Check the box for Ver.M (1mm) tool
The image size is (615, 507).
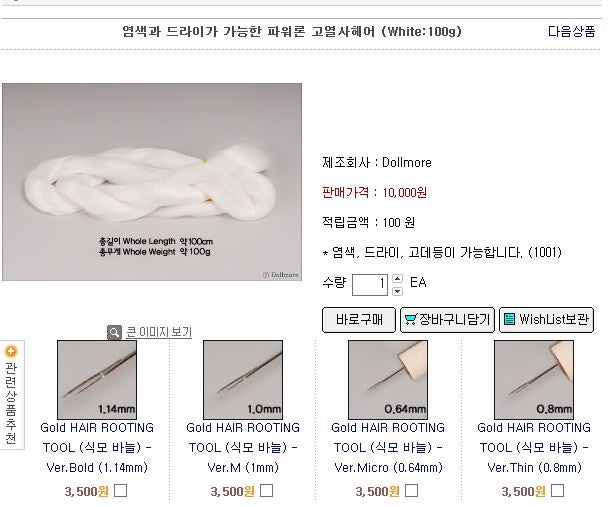266,491
